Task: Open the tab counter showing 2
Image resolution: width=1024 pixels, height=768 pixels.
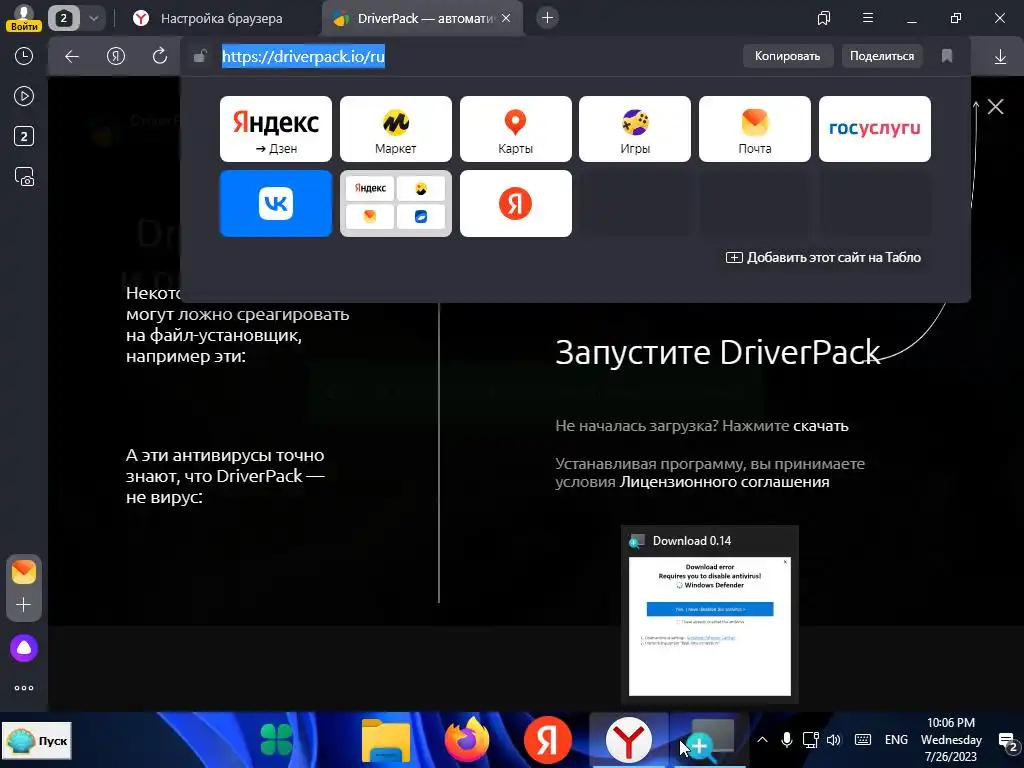Action: pyautogui.click(x=63, y=18)
